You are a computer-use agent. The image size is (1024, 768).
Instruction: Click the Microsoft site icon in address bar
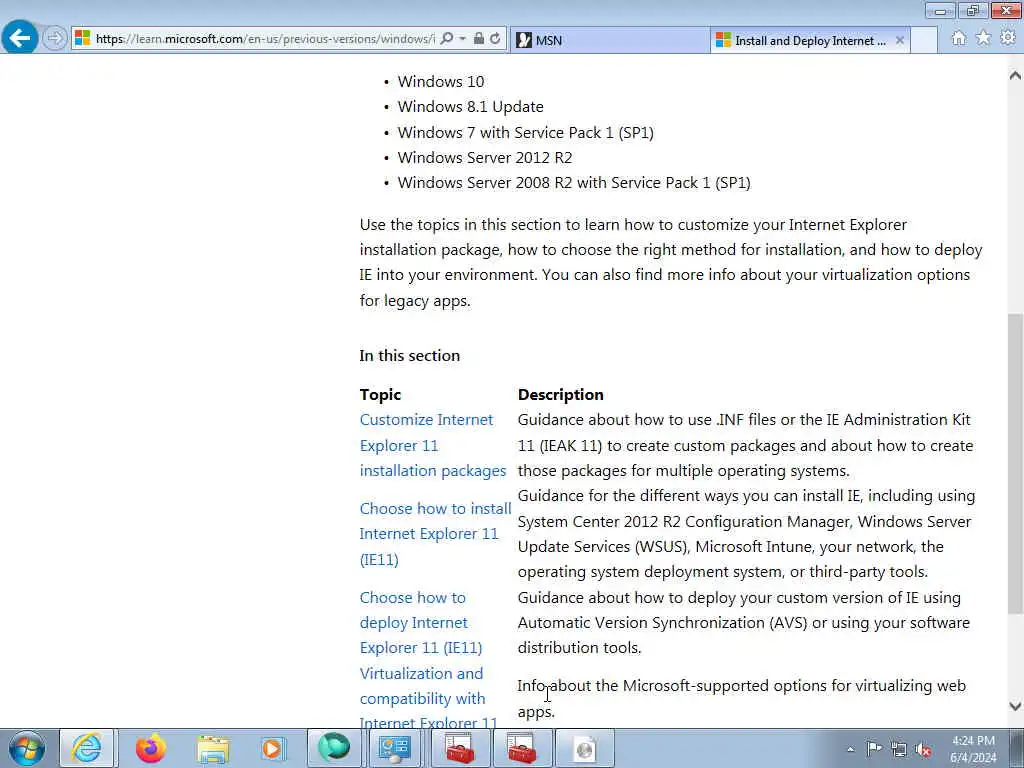82,39
